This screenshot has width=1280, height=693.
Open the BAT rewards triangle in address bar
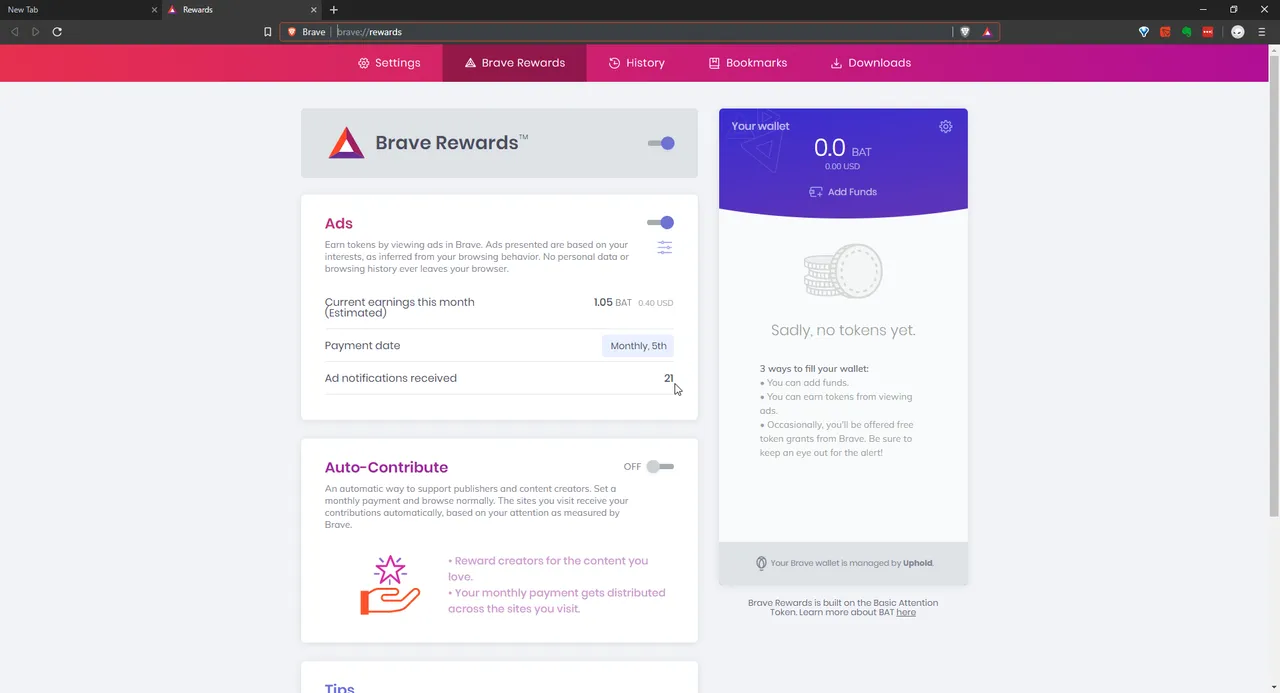pyautogui.click(x=987, y=32)
